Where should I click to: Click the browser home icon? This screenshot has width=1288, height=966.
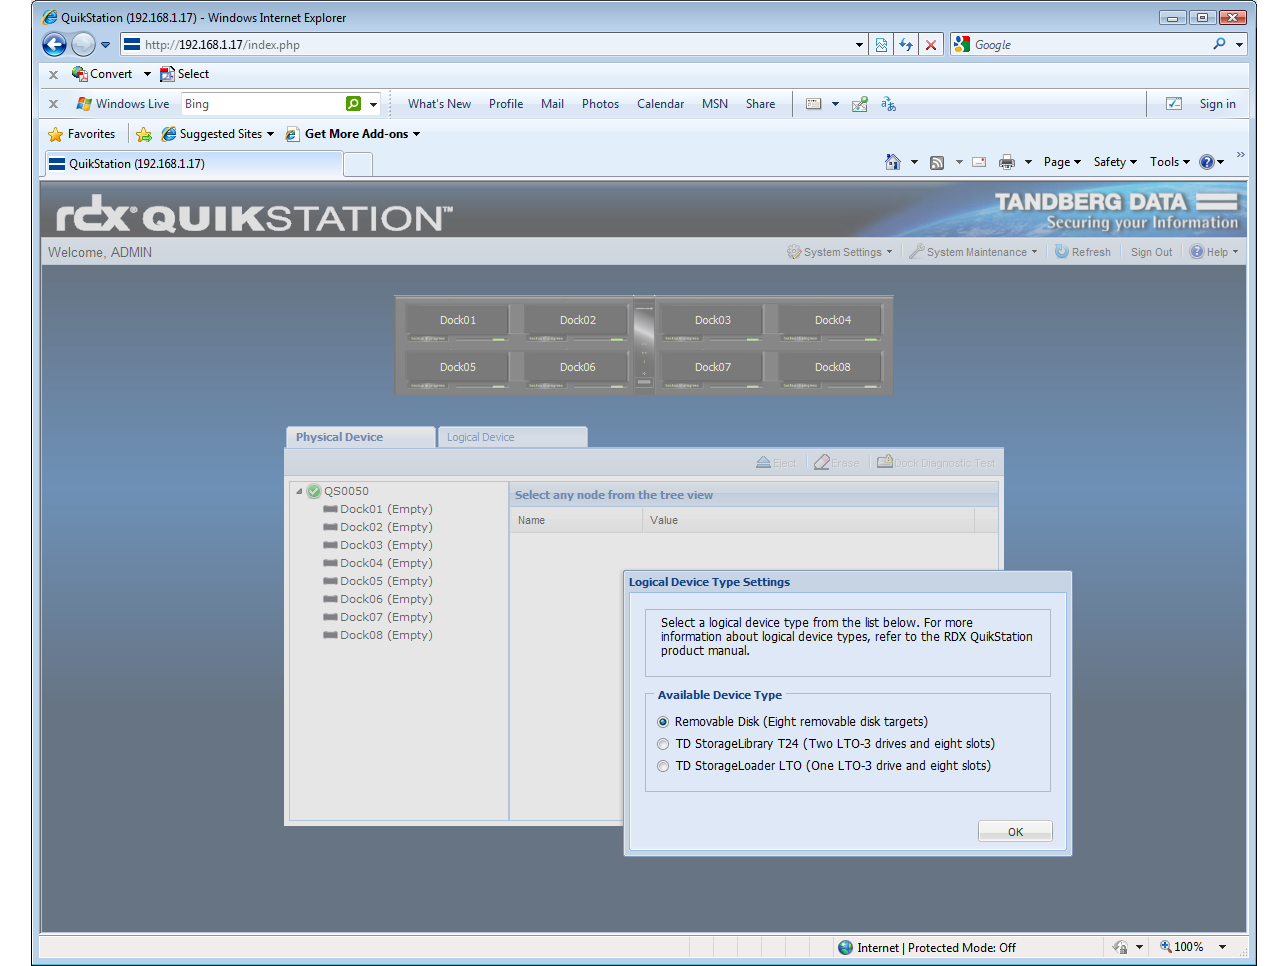click(892, 162)
